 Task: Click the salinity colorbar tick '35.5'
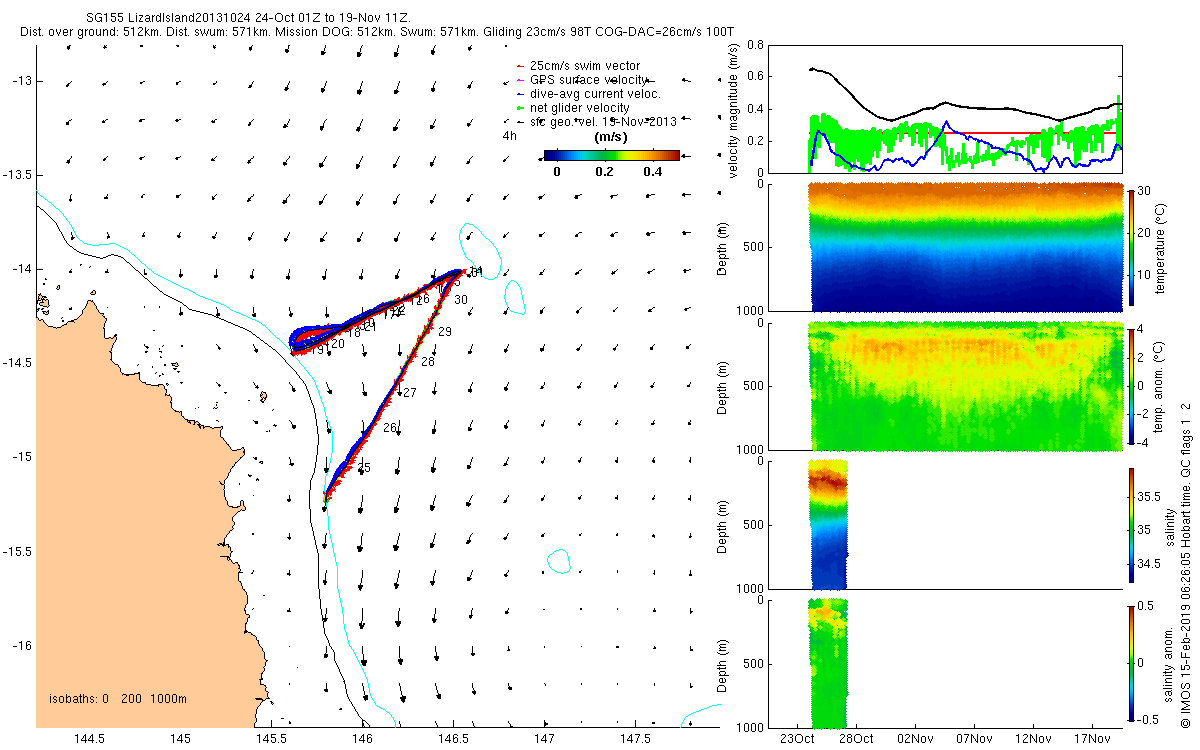(x=1151, y=496)
